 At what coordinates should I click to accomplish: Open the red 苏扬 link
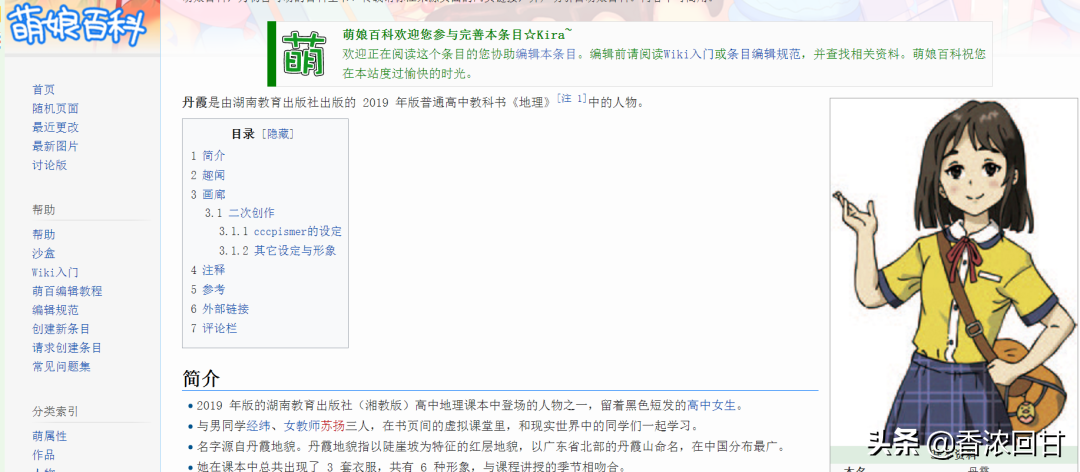[332, 426]
